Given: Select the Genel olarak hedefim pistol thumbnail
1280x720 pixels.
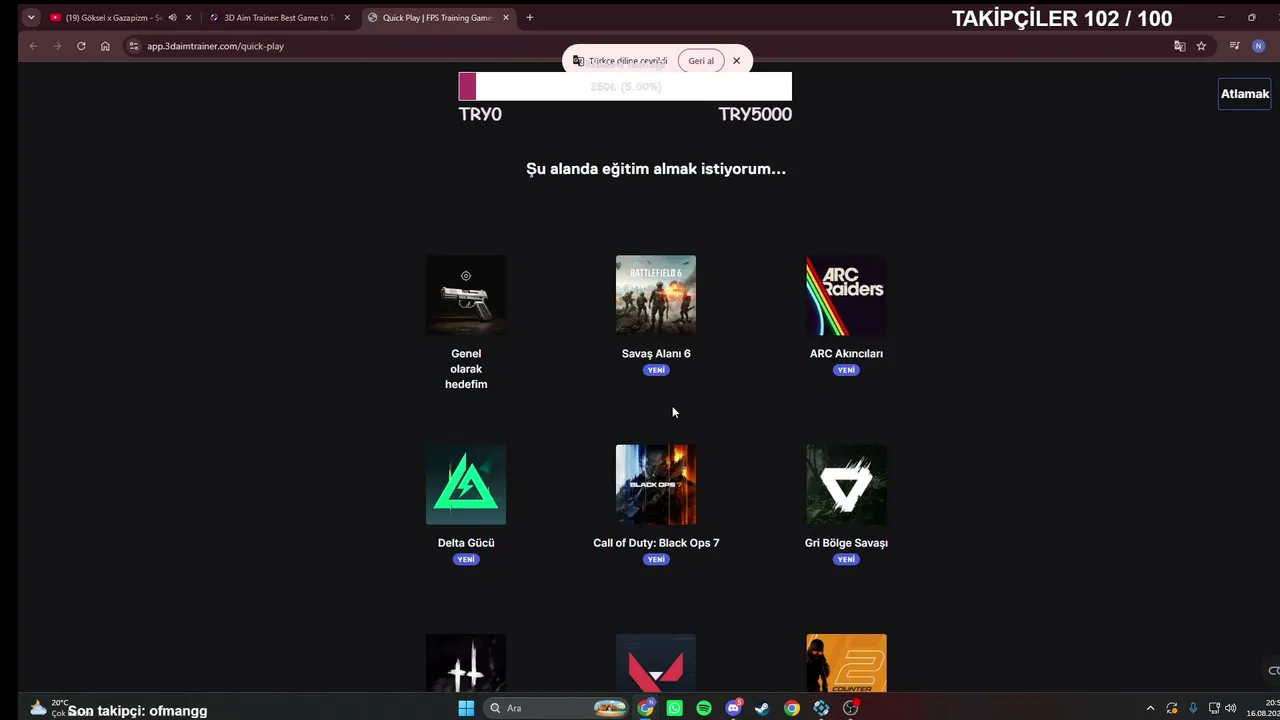Looking at the screenshot, I should point(466,295).
